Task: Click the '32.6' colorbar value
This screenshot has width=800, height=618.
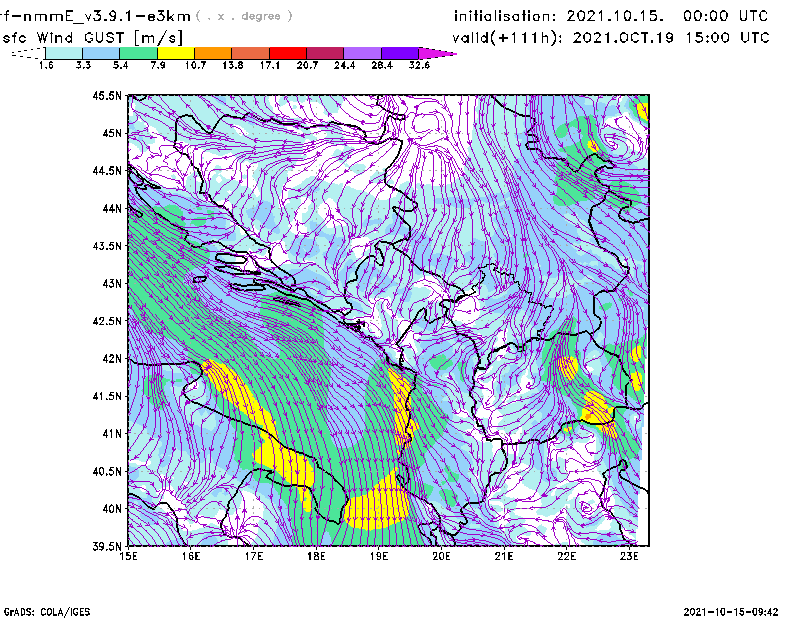Action: [419, 65]
